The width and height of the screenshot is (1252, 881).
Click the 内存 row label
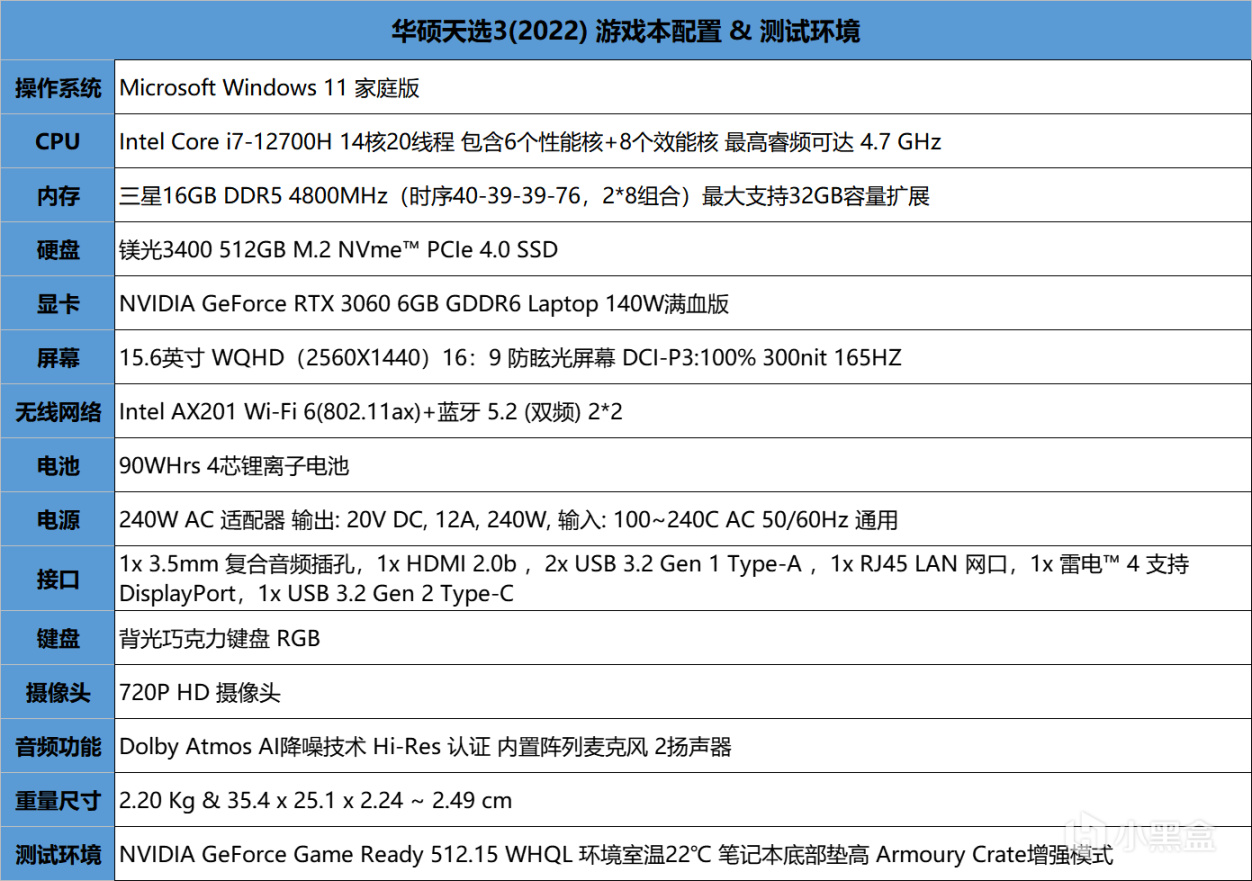point(58,196)
